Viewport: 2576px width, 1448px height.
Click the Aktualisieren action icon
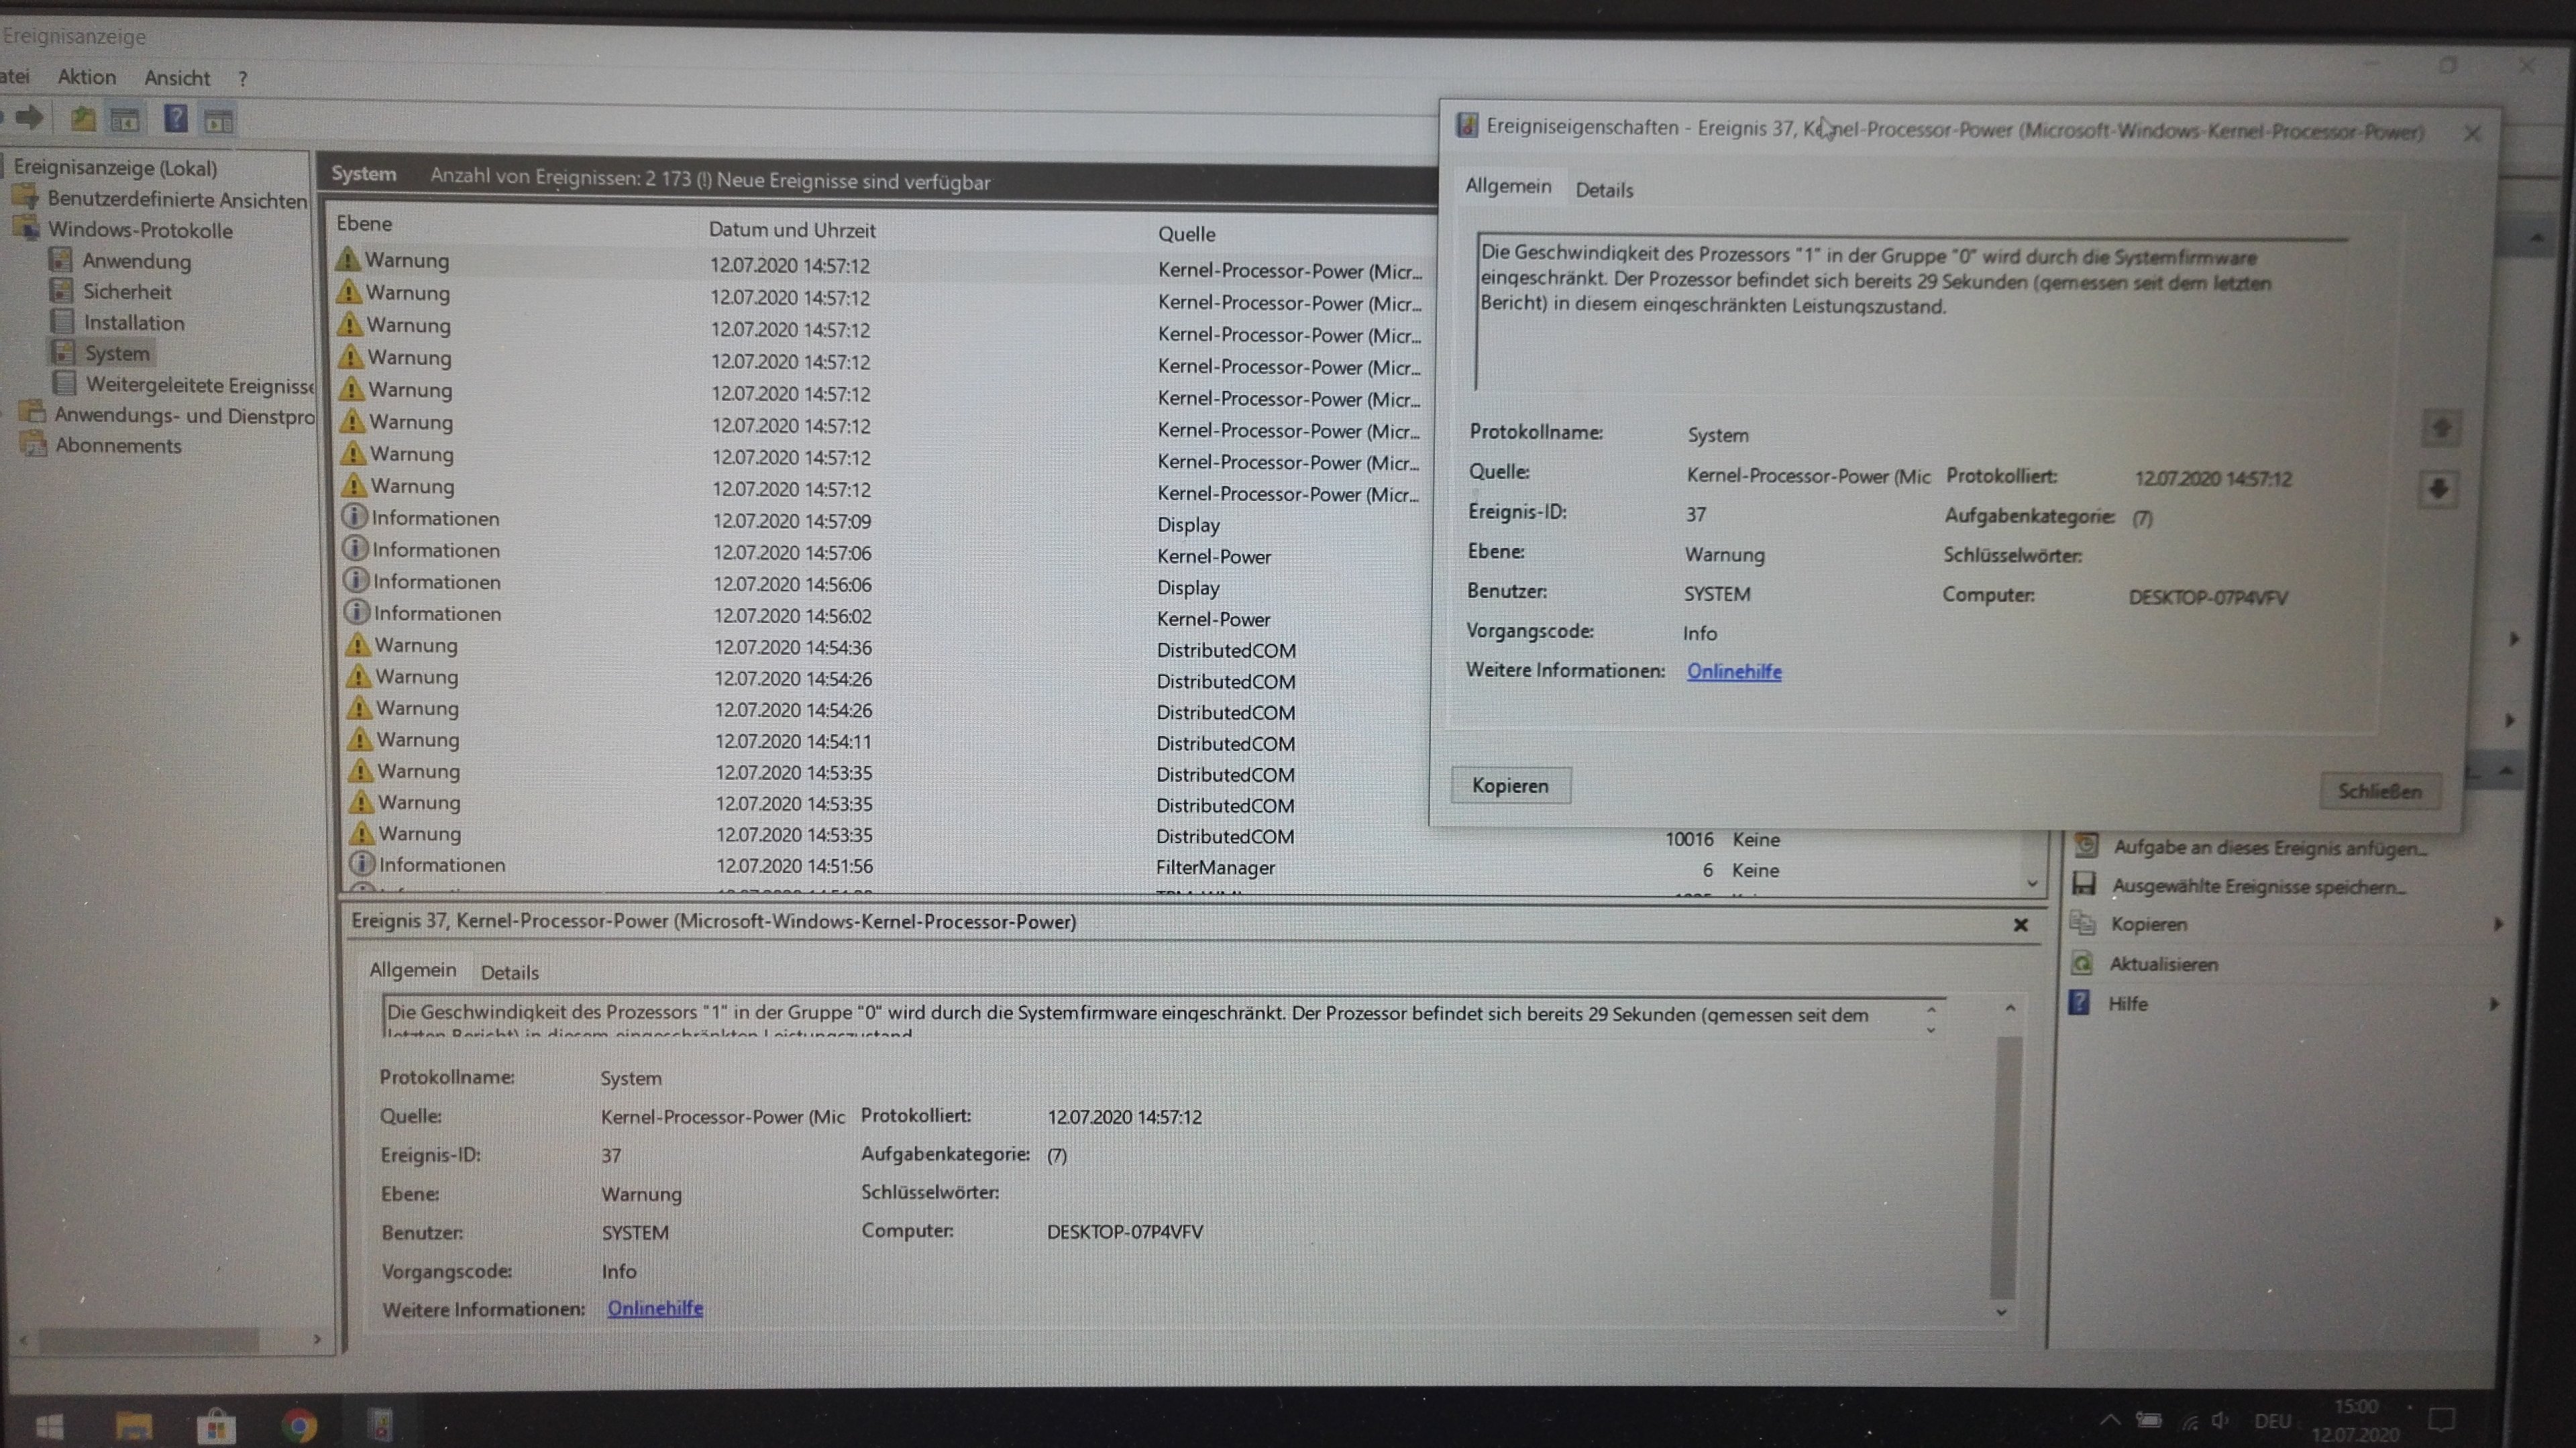[x=2082, y=964]
